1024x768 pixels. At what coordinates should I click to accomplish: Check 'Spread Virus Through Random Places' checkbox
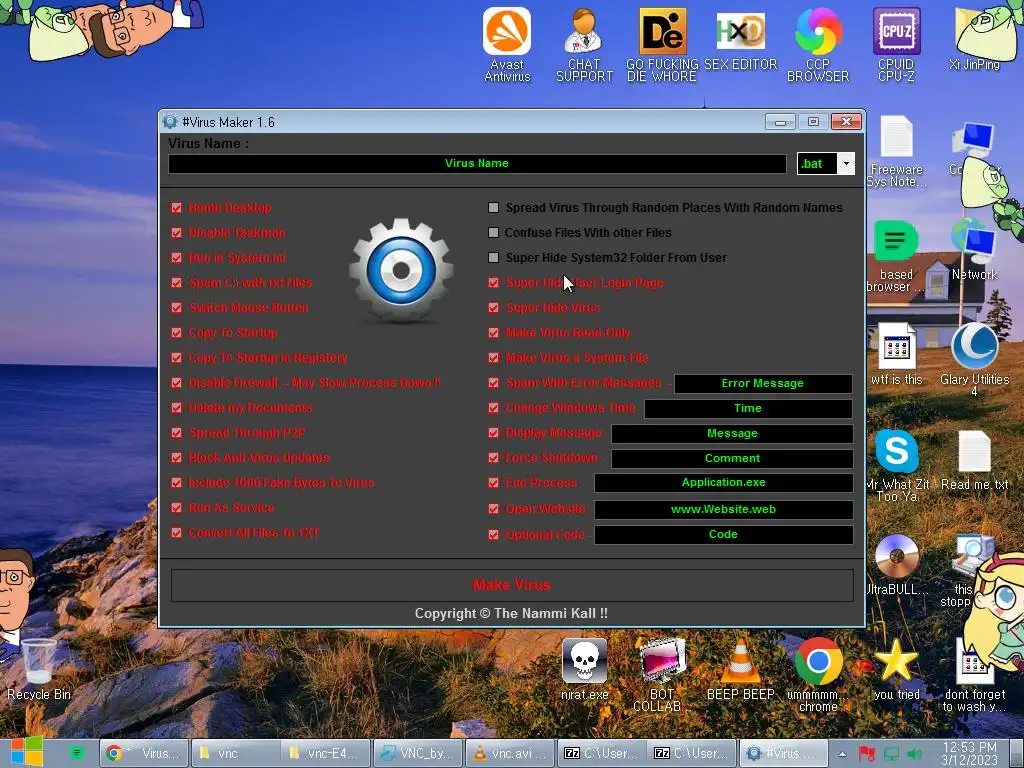[x=494, y=208]
